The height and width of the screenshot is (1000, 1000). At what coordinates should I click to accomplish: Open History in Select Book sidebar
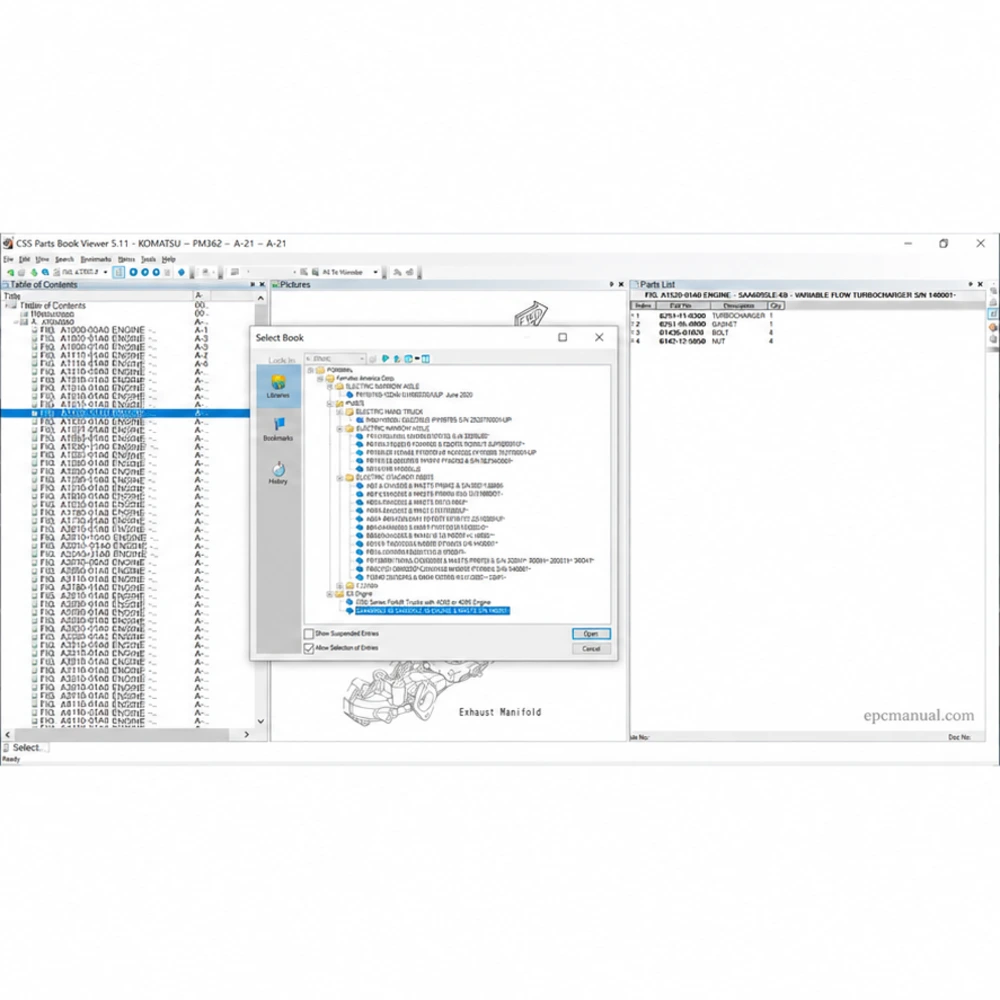coord(278,473)
